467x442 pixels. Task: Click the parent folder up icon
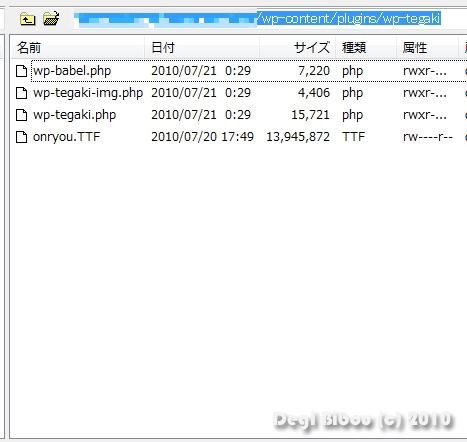(27, 19)
